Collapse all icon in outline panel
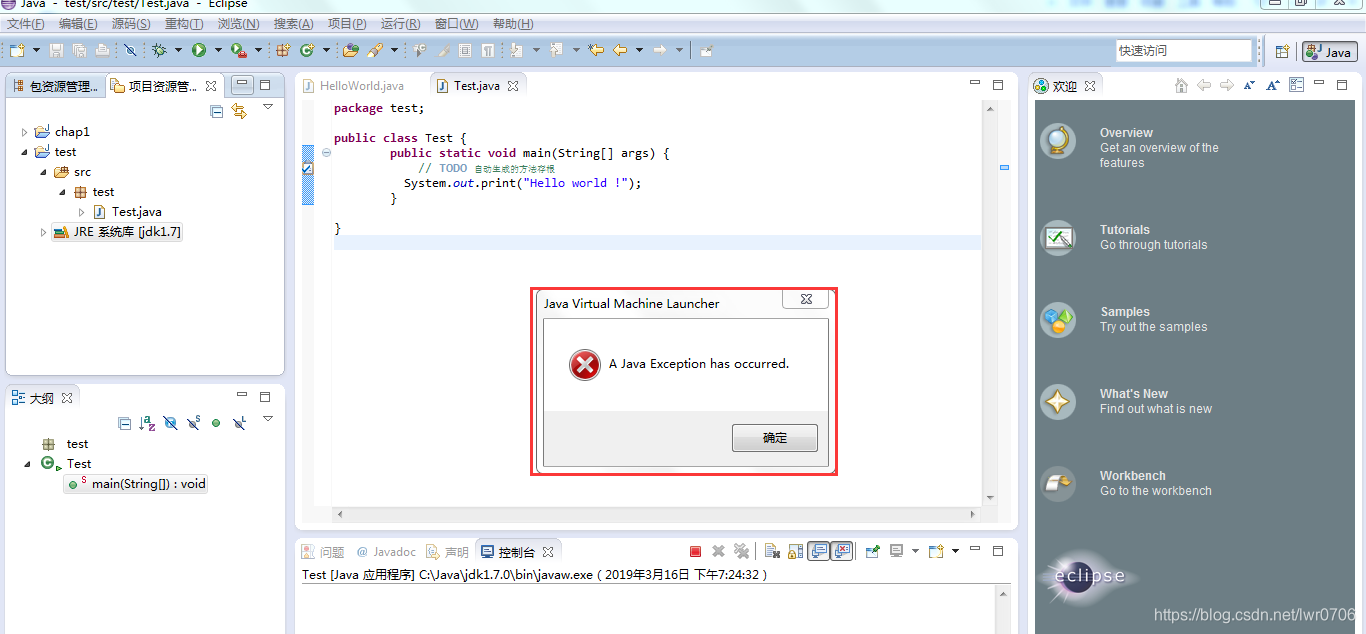Screen dimensions: 1366x634 pos(124,423)
